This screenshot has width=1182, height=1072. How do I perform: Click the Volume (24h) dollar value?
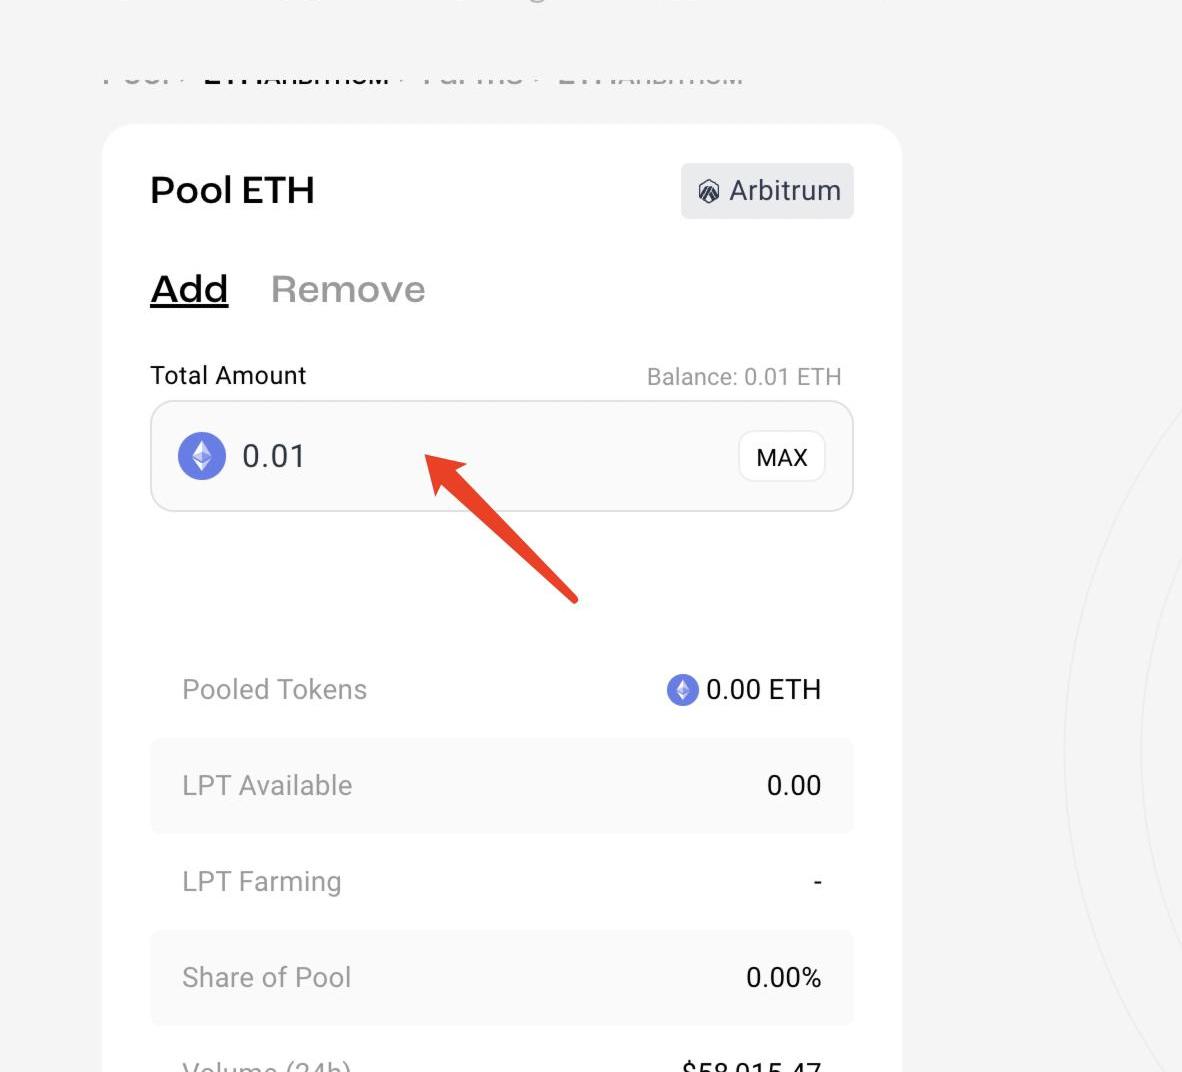coord(751,1066)
